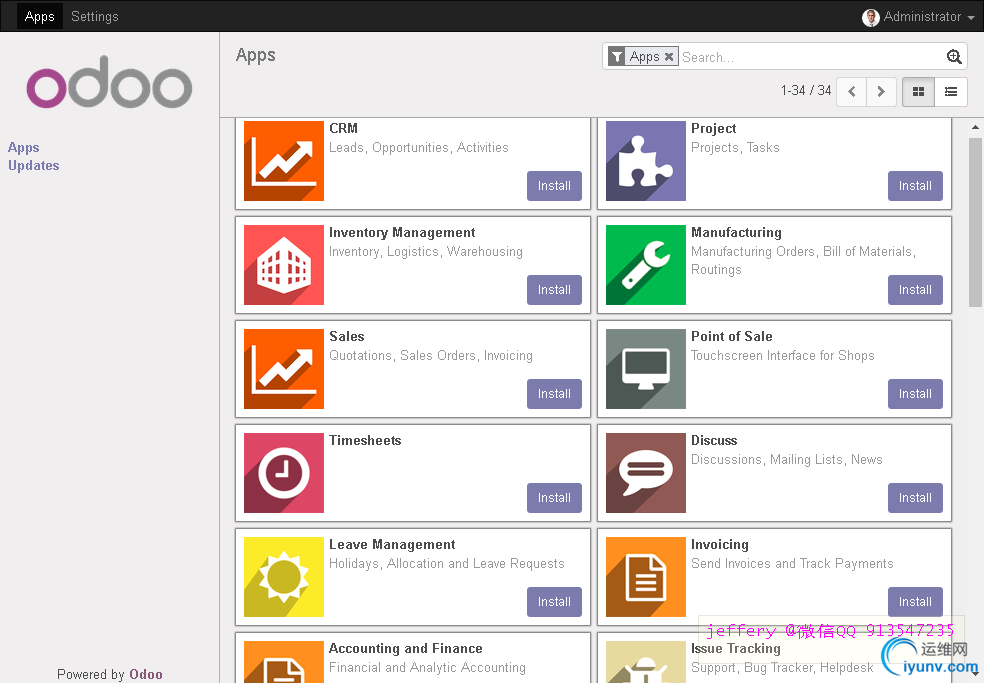Viewport: 984px width, 683px height.
Task: Remove the Apps filter tag
Action: tap(669, 56)
